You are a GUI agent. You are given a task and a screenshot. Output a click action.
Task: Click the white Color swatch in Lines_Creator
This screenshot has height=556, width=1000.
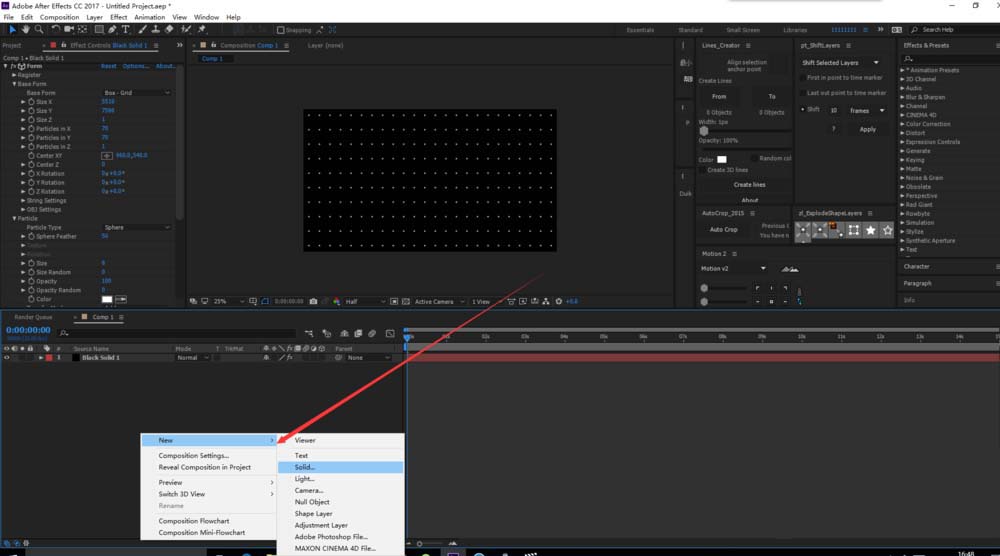pos(722,159)
